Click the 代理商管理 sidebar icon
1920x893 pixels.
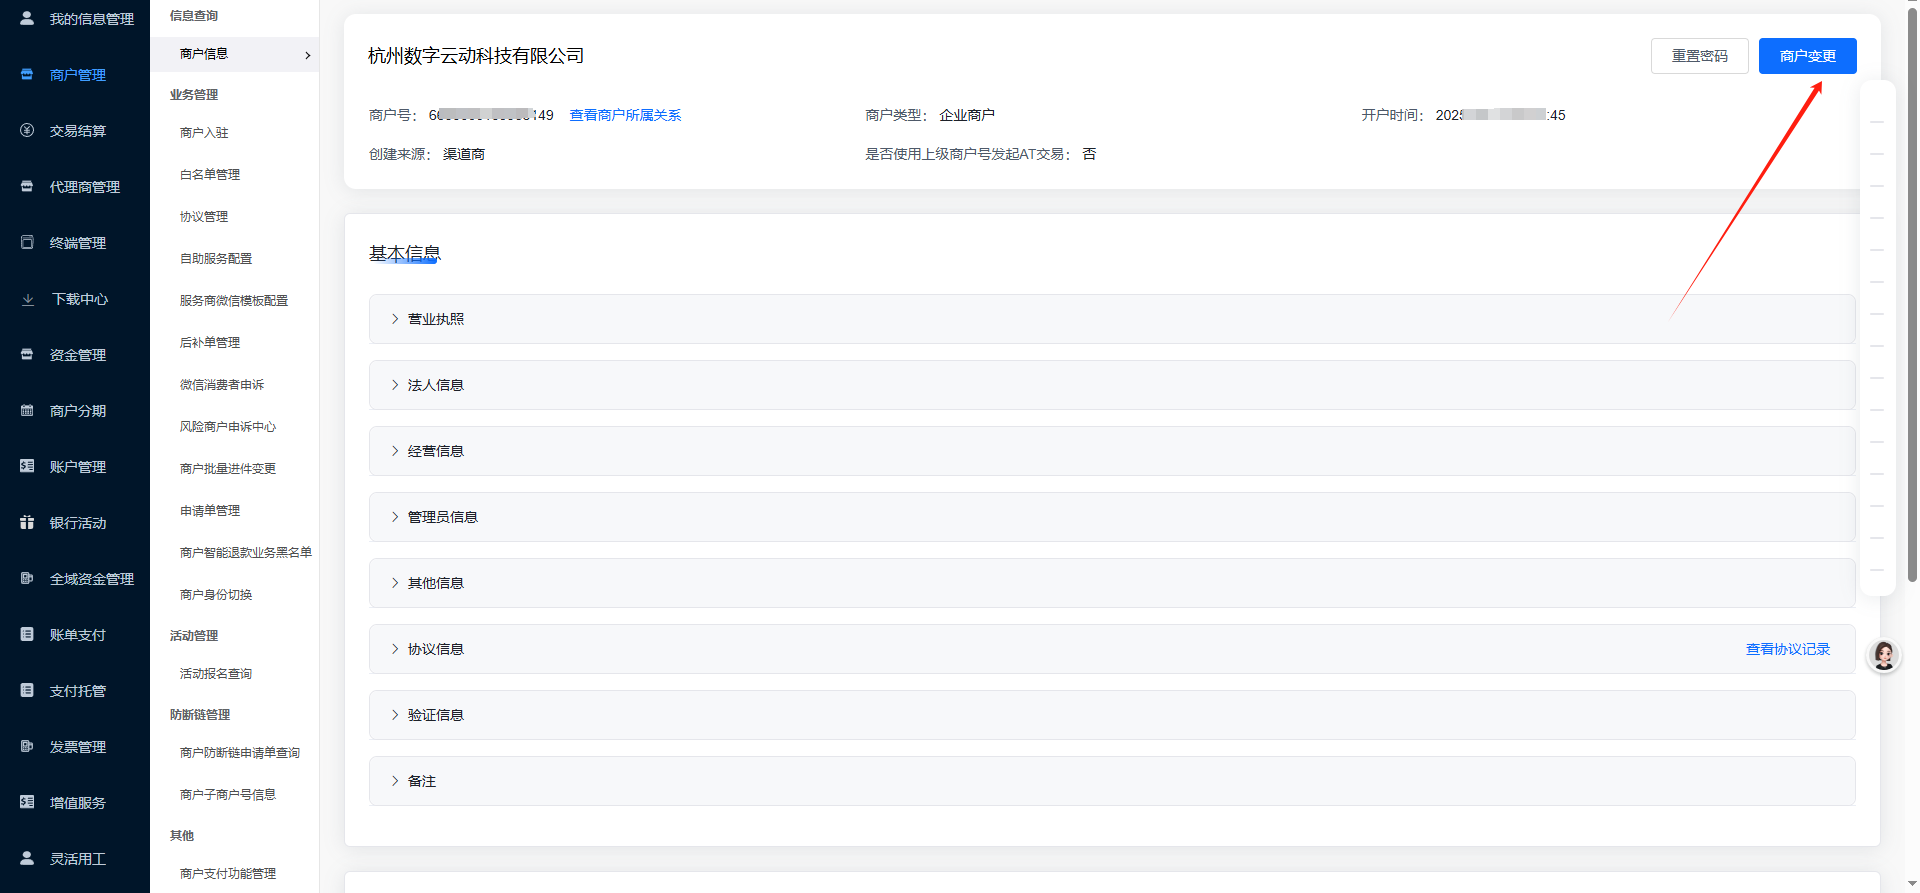(x=27, y=187)
